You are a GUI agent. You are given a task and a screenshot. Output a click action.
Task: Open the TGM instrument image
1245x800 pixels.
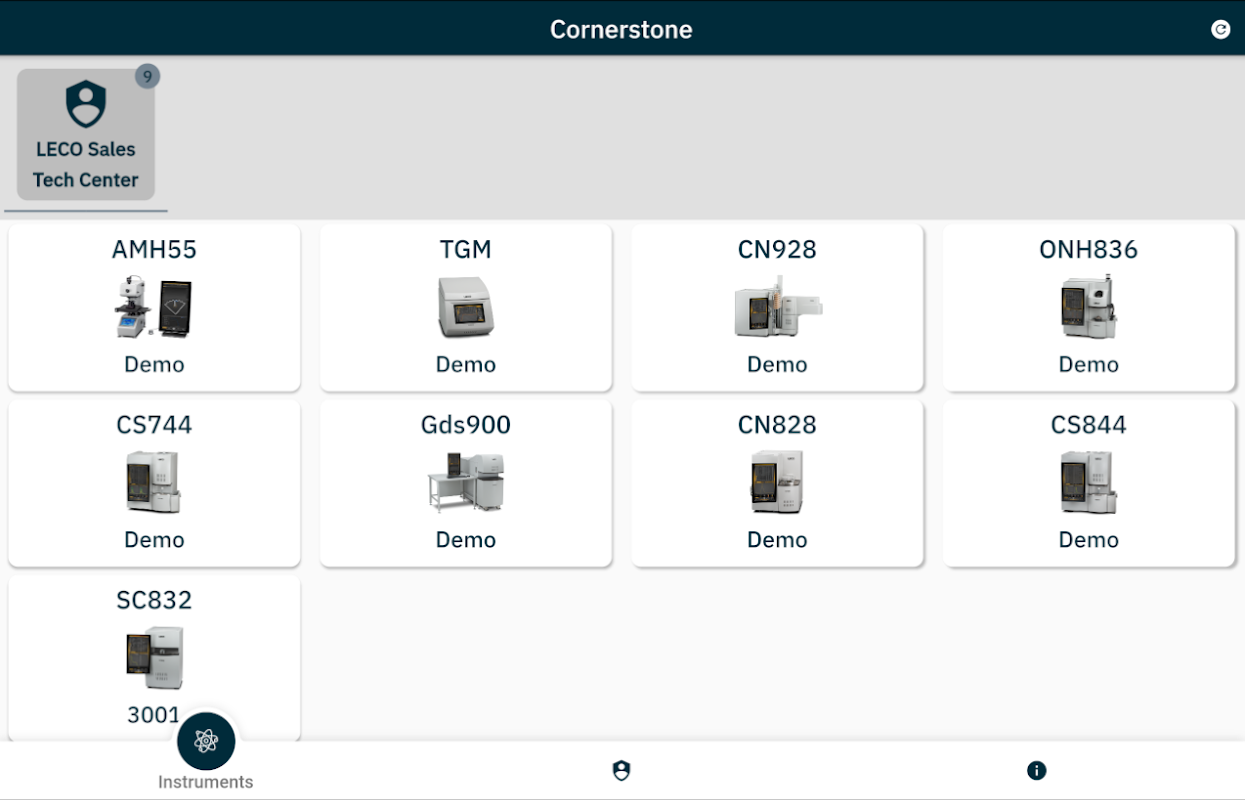[x=466, y=307]
